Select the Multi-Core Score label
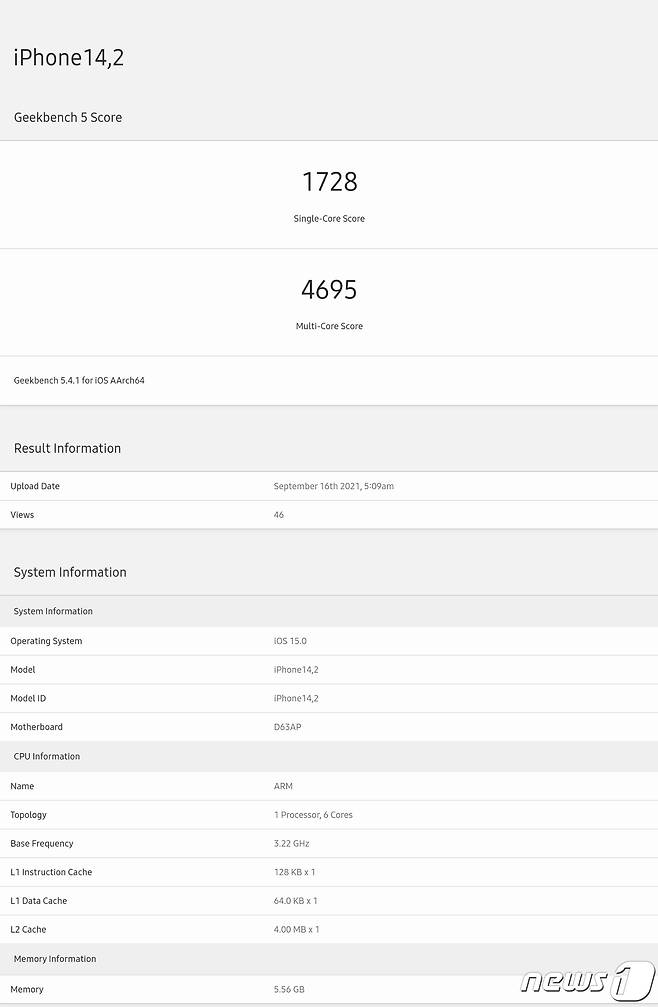This screenshot has width=658, height=1007. click(329, 326)
